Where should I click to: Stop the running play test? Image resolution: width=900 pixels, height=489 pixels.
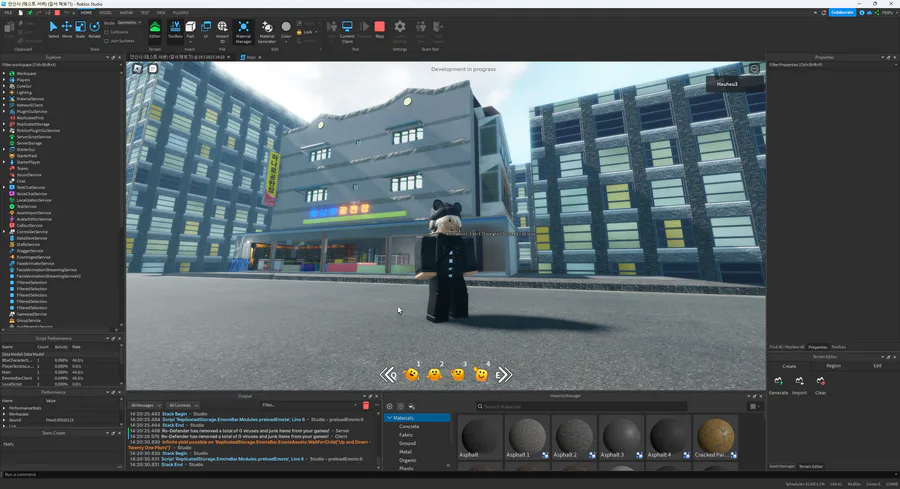pyautogui.click(x=379, y=29)
